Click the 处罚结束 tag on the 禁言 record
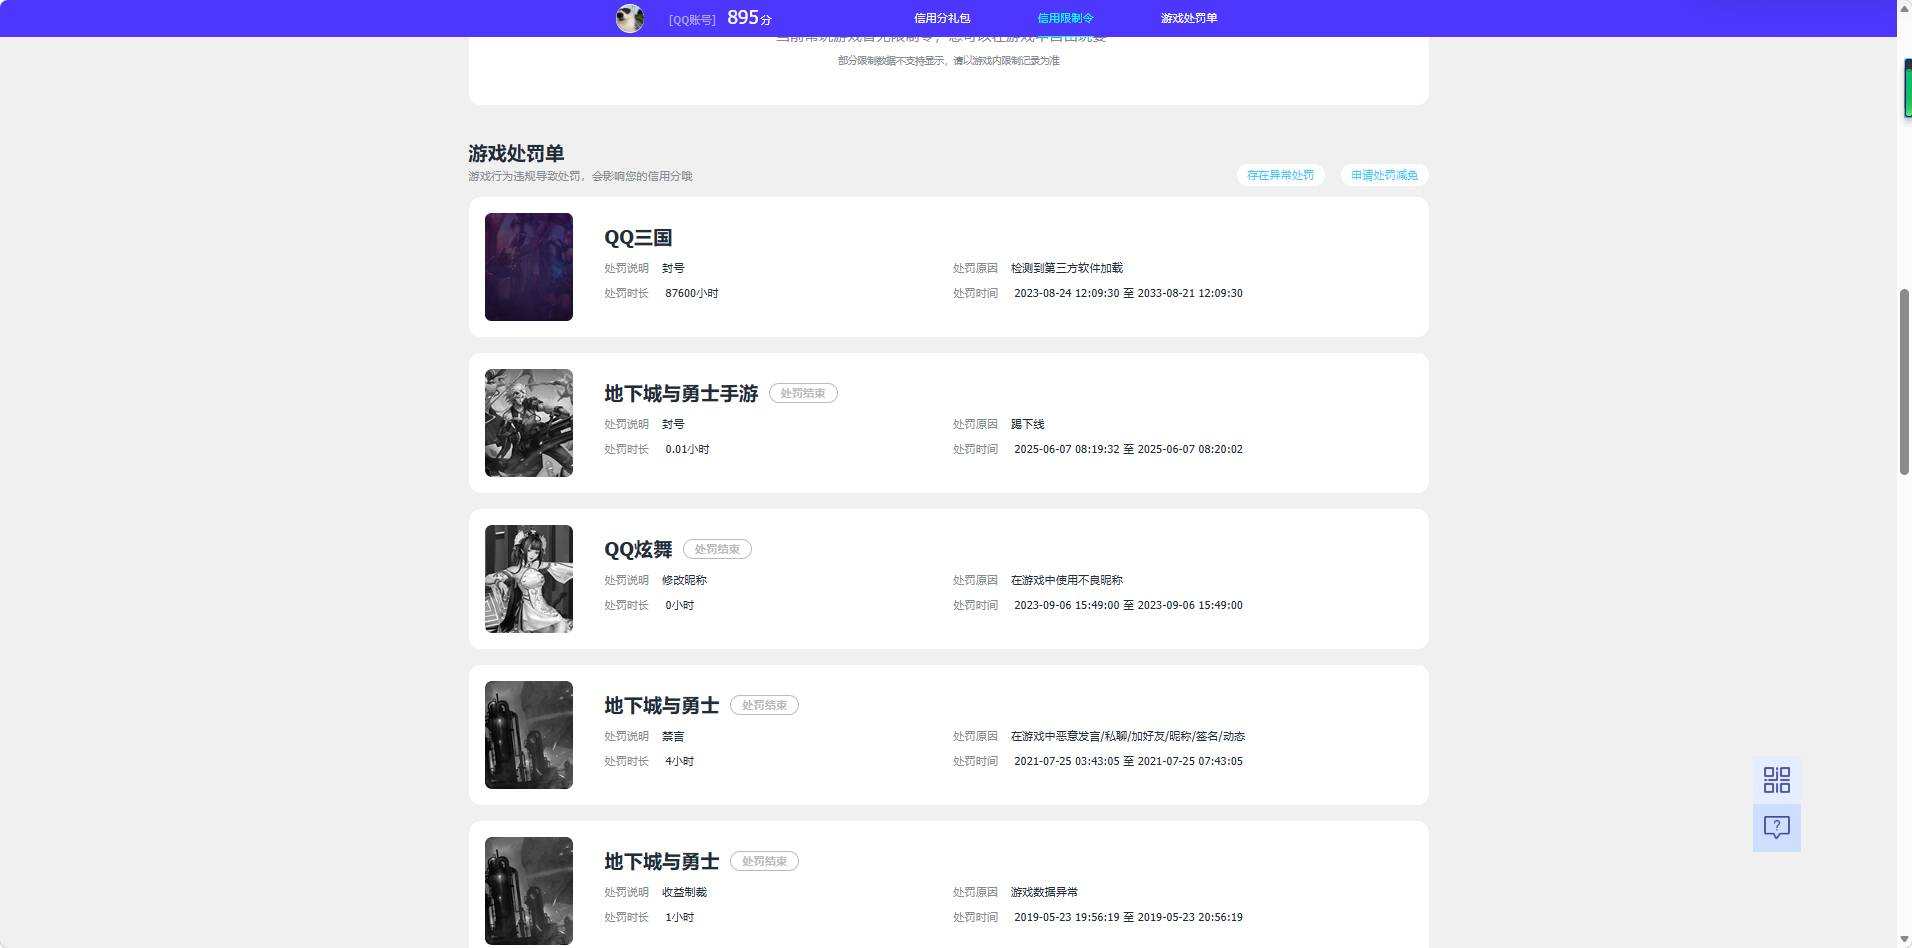This screenshot has width=1912, height=948. [764, 705]
